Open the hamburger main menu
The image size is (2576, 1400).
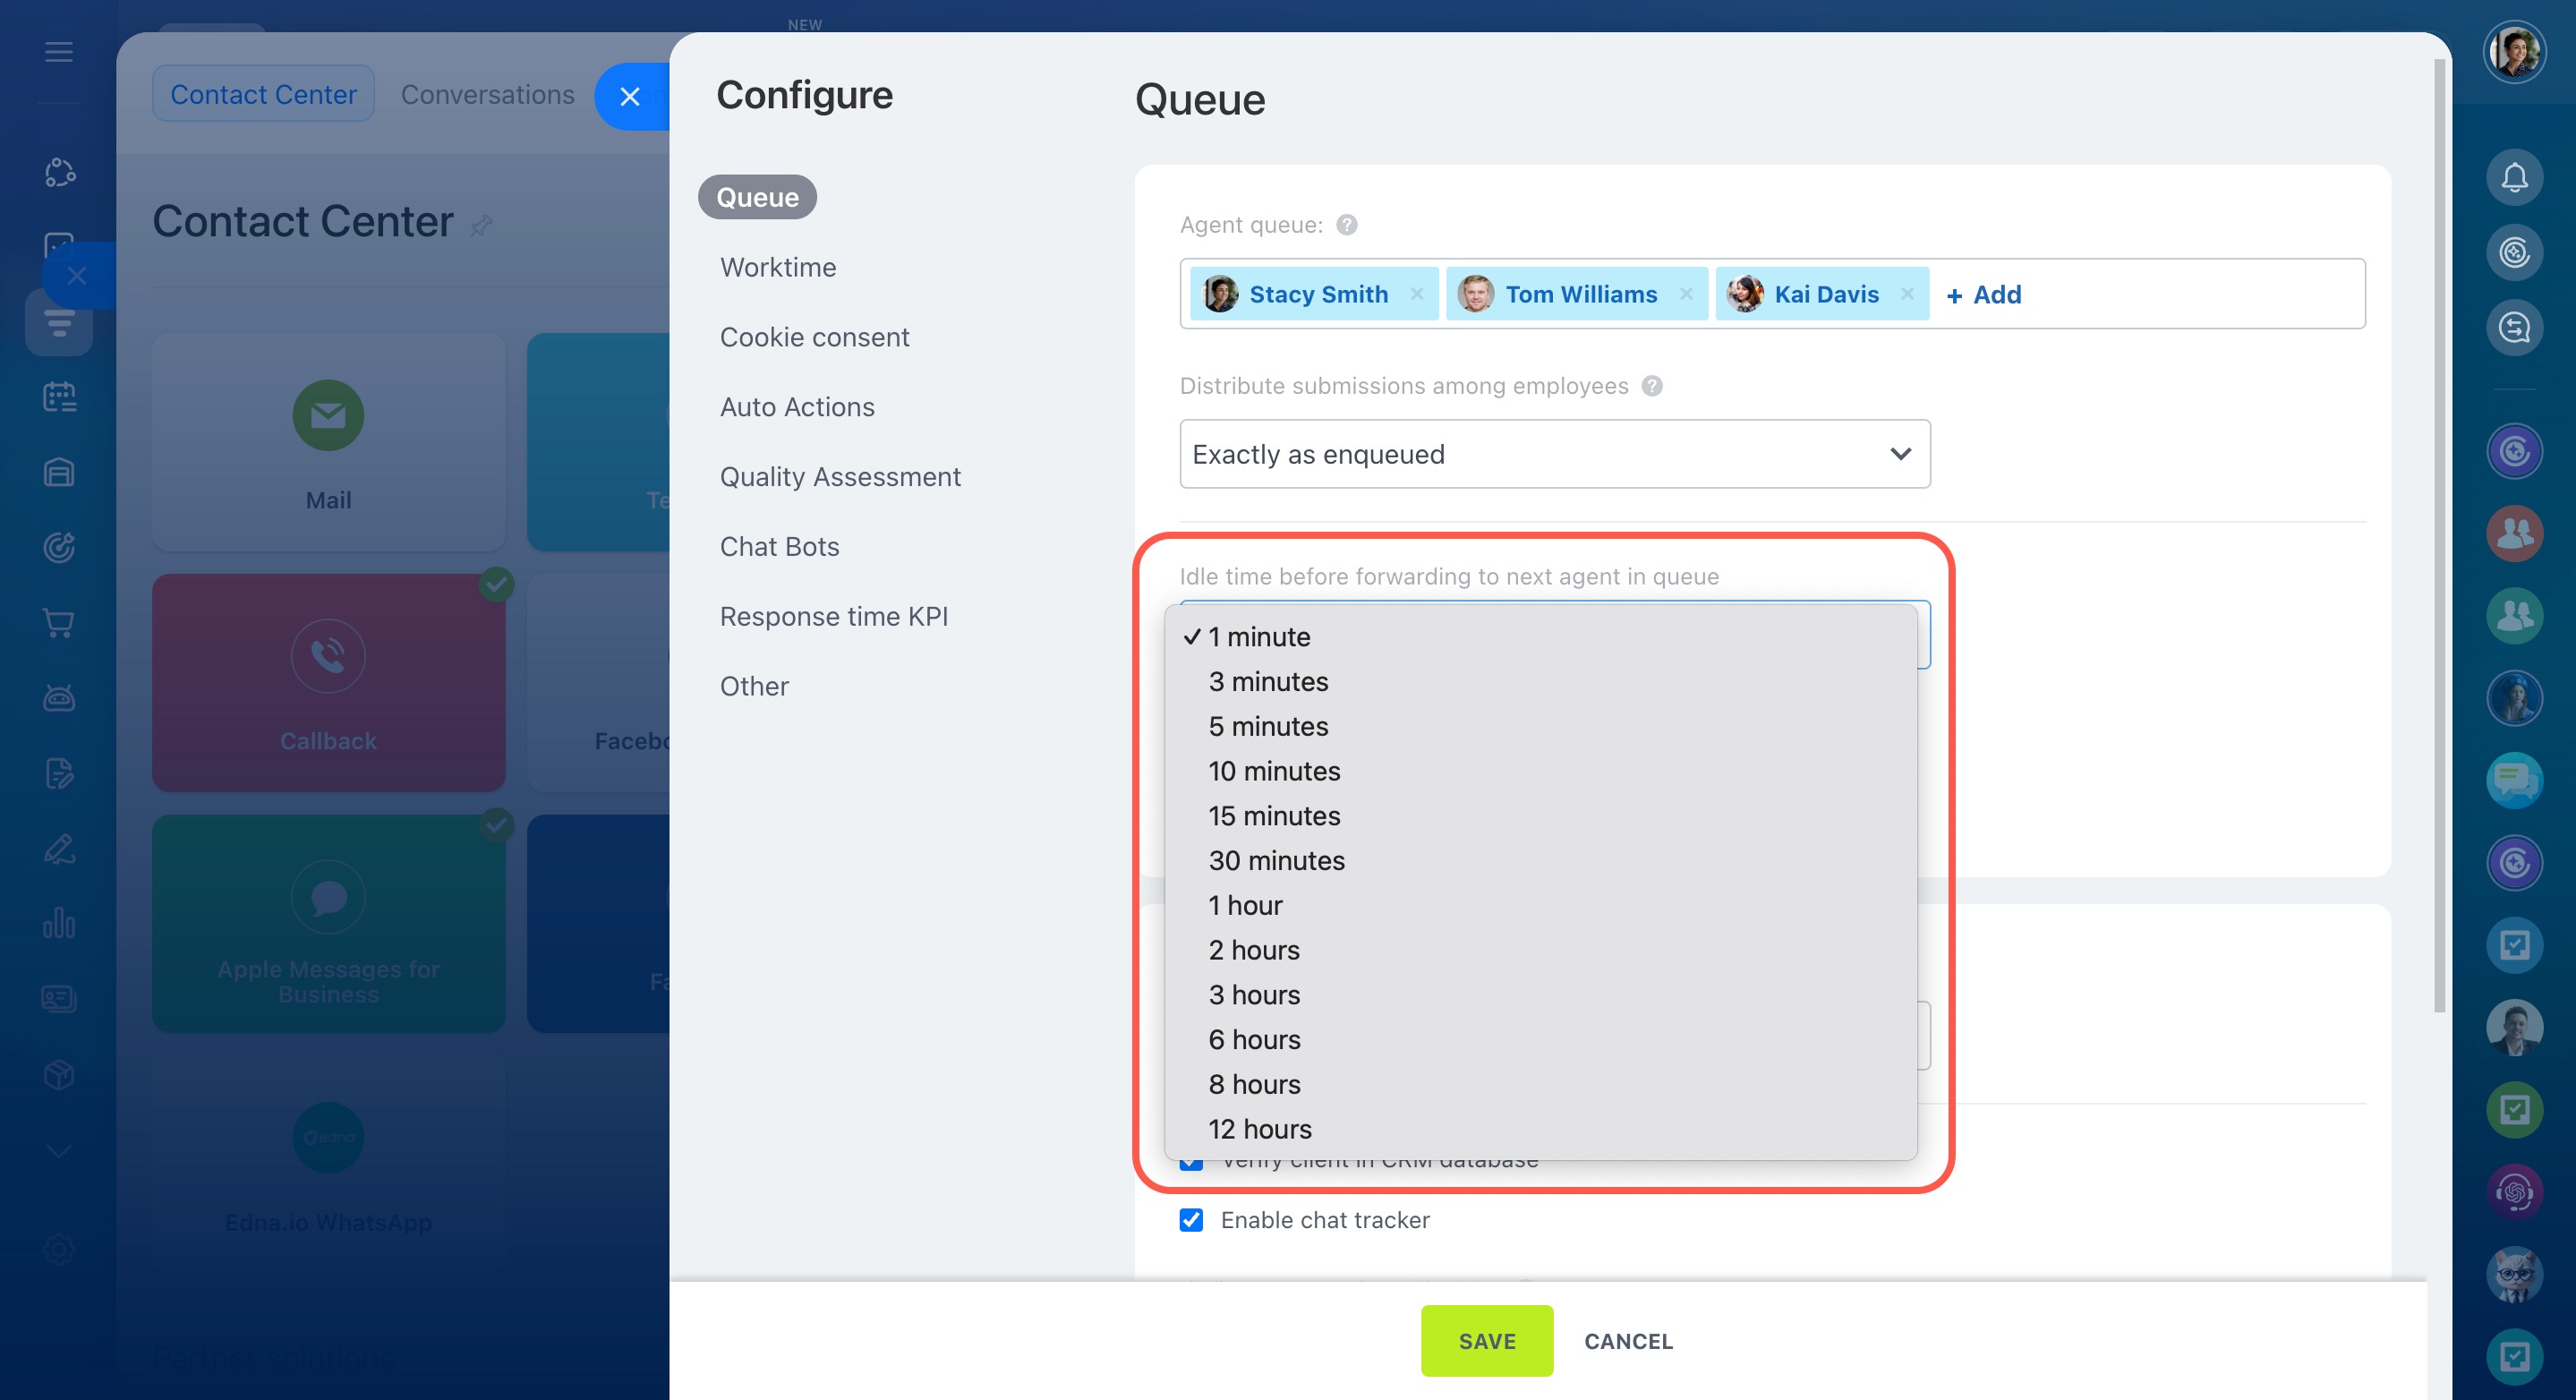coord(59,52)
